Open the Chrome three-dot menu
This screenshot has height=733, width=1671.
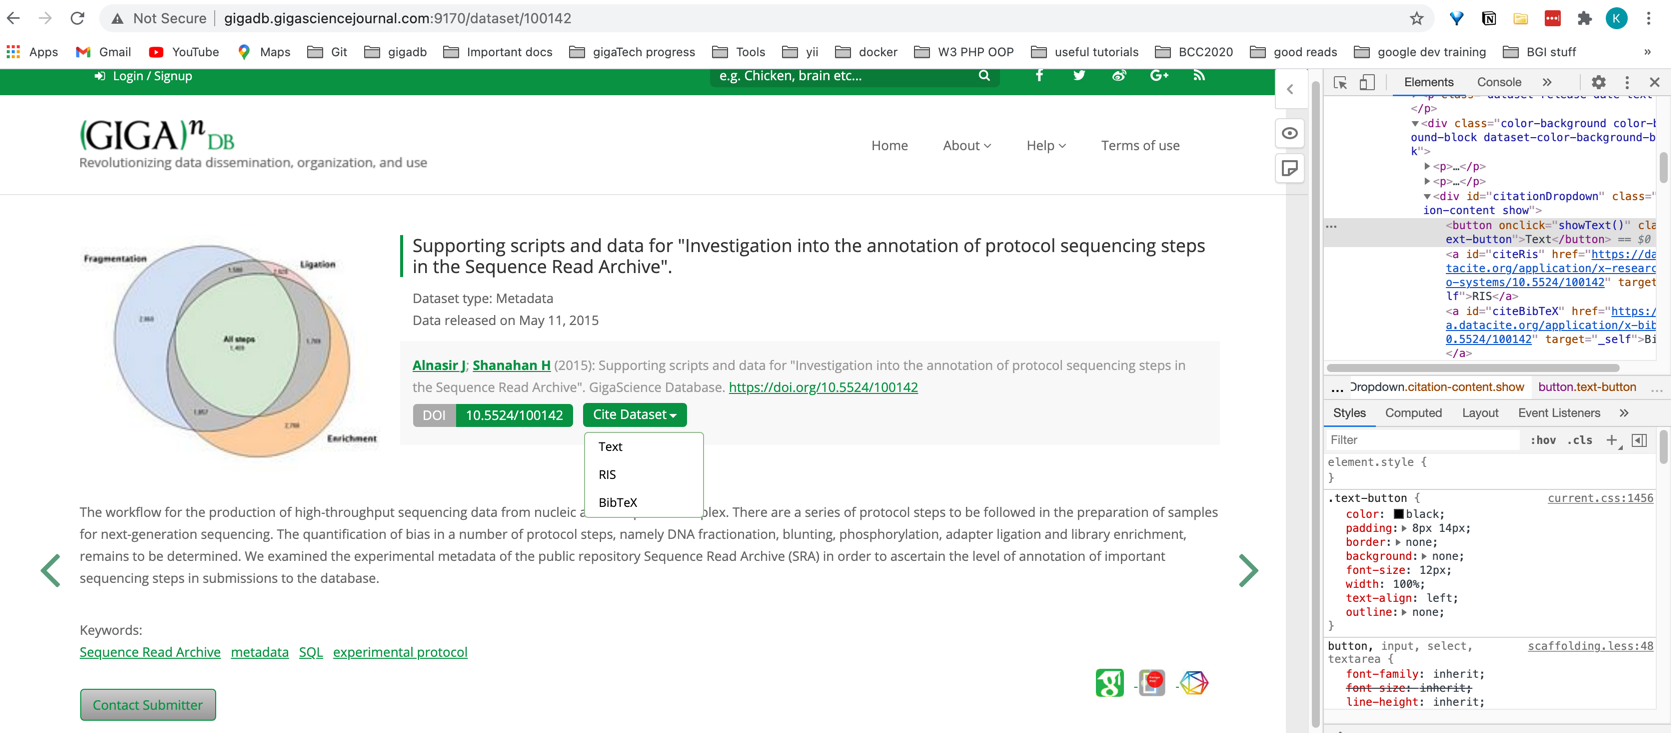[1648, 18]
